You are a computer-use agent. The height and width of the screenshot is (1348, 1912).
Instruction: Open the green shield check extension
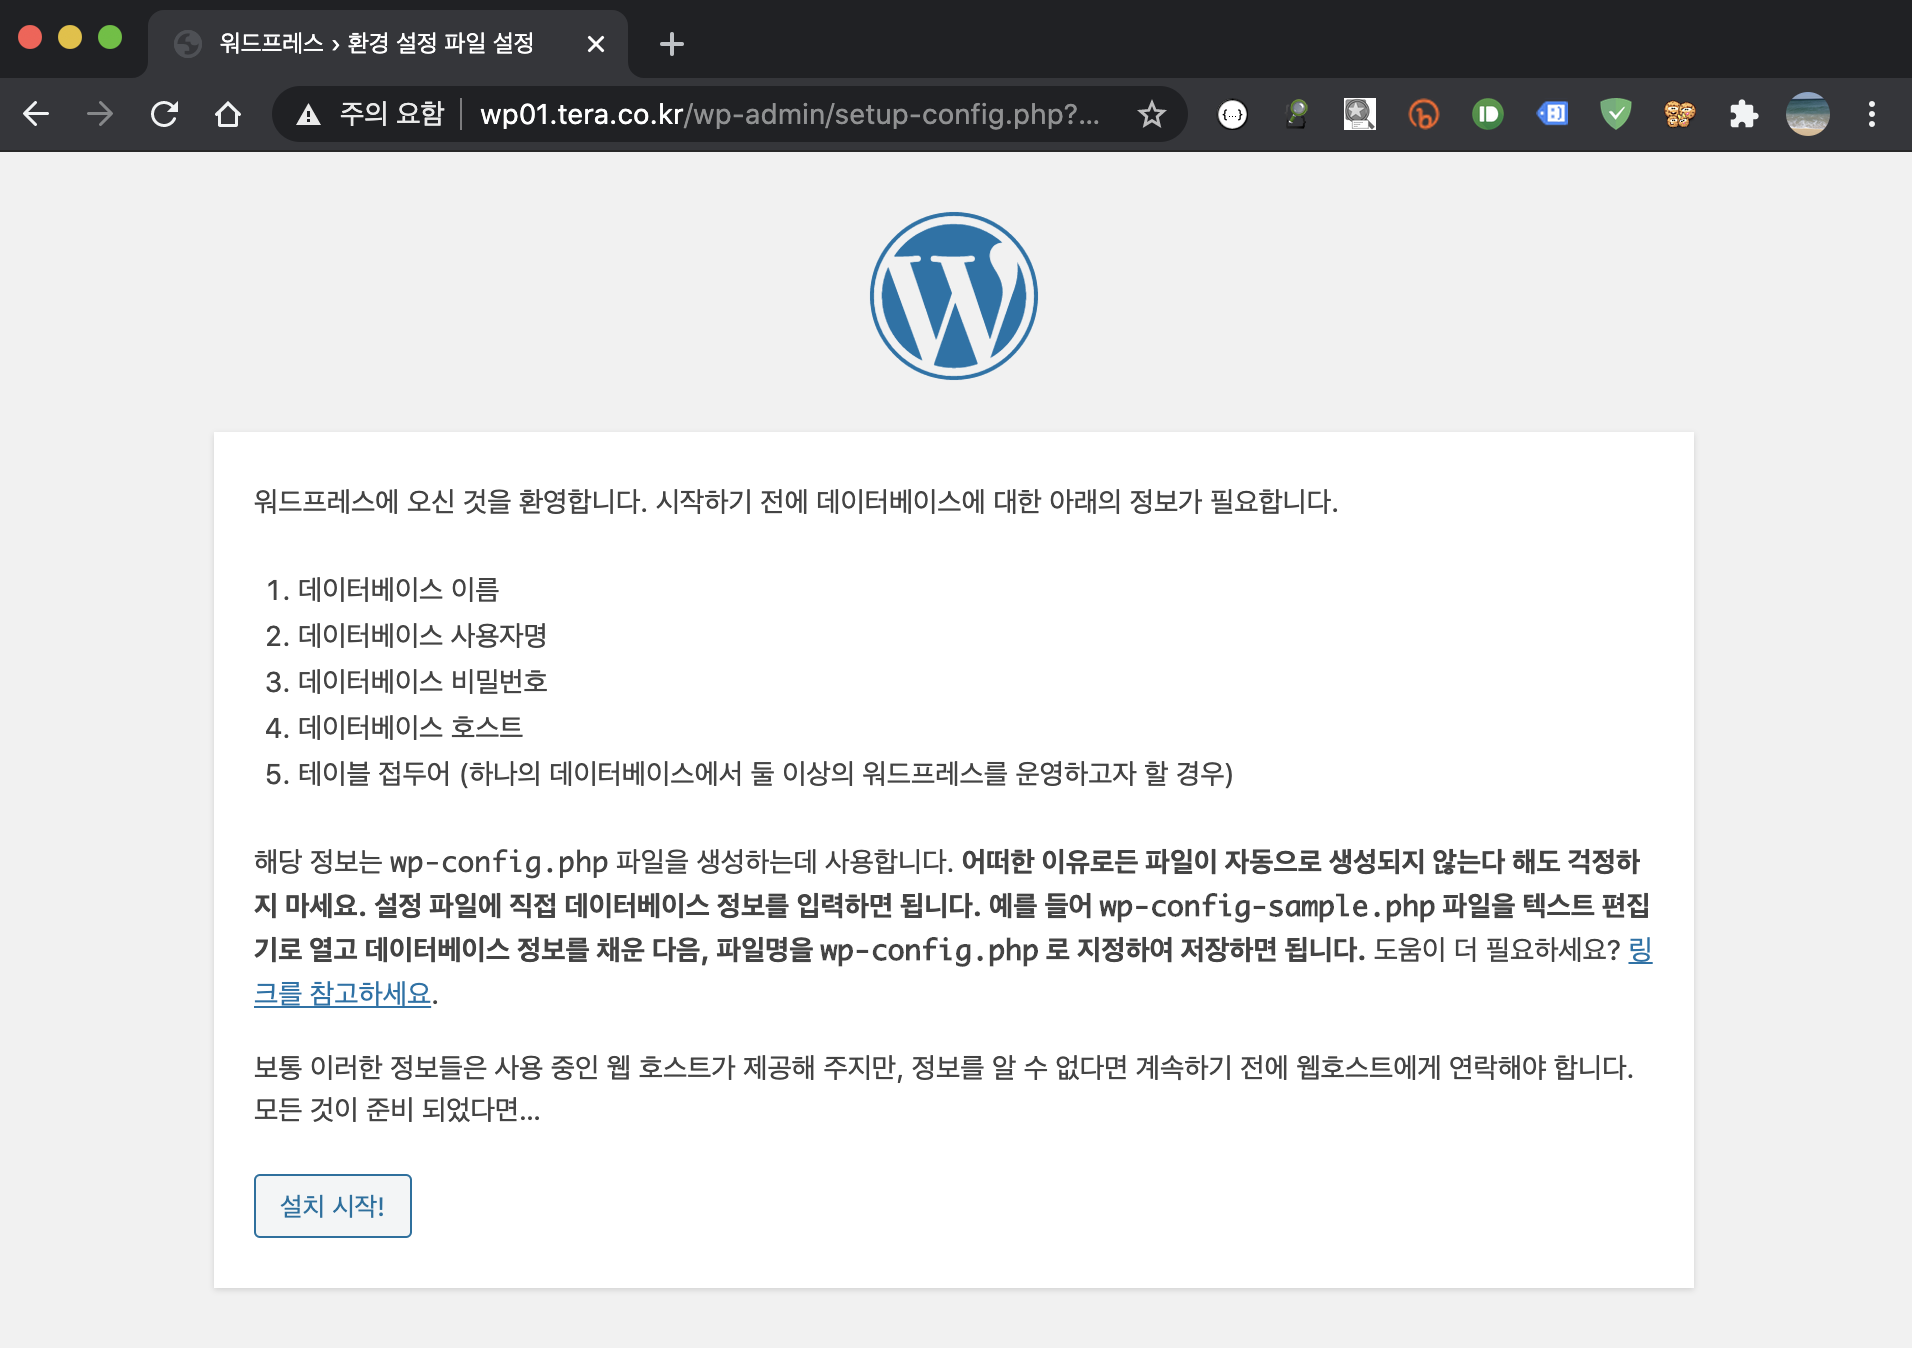click(1616, 114)
